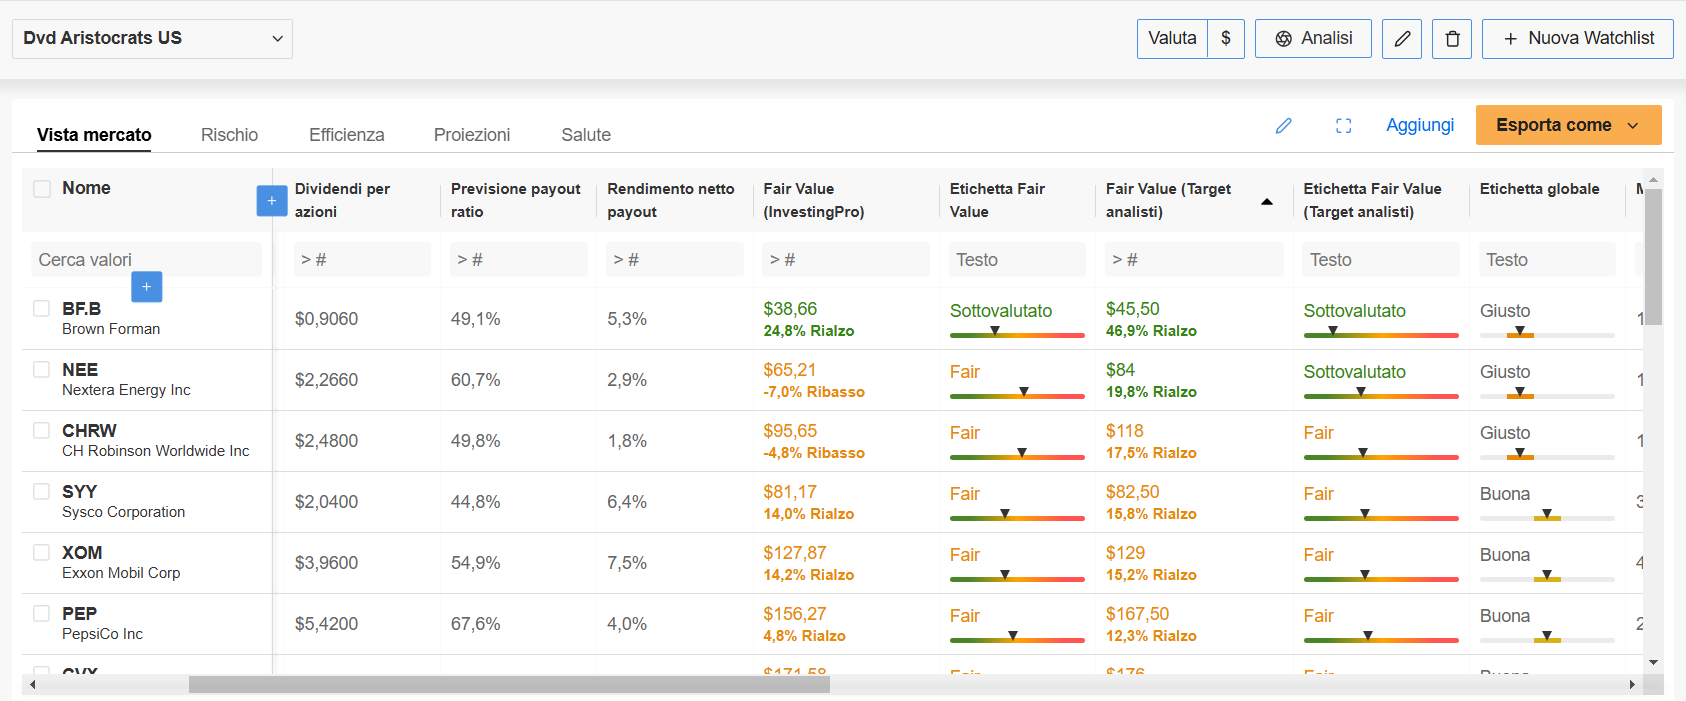The image size is (1686, 701).
Task: Click the Fair Value (InvestingPro) column header
Action: point(814,200)
